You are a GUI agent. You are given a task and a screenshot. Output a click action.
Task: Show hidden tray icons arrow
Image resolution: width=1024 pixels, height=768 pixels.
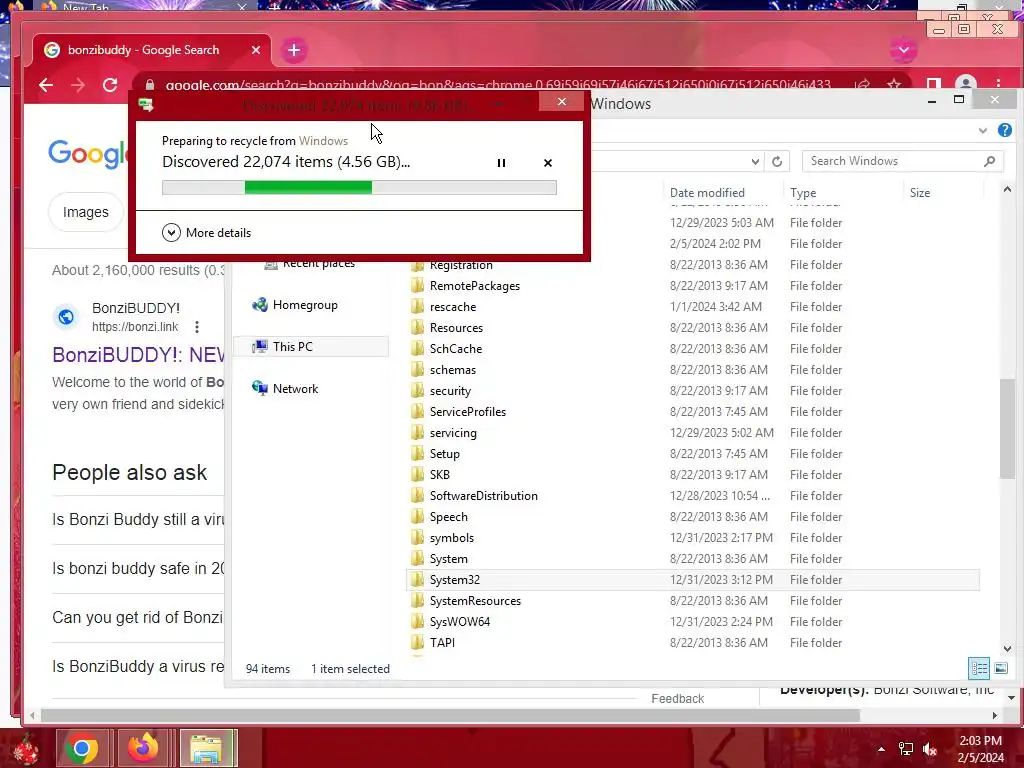(881, 749)
